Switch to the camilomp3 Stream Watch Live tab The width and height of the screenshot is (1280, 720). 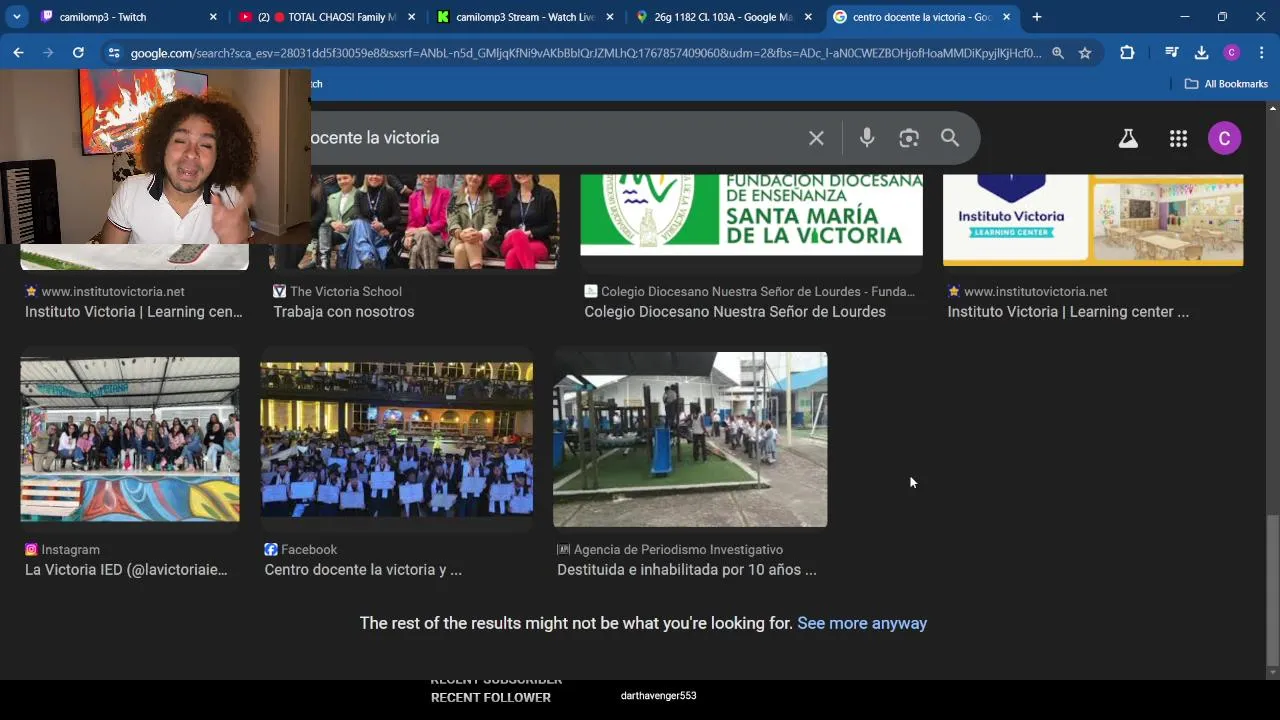pos(525,17)
